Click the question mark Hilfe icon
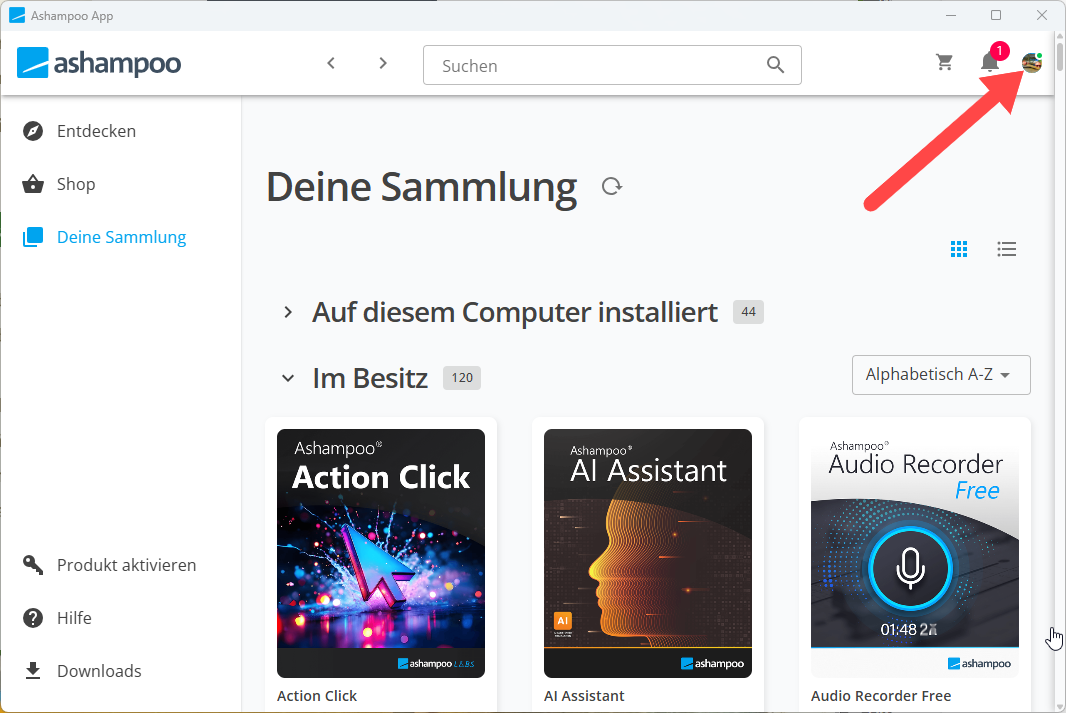1066x713 pixels. tap(33, 618)
